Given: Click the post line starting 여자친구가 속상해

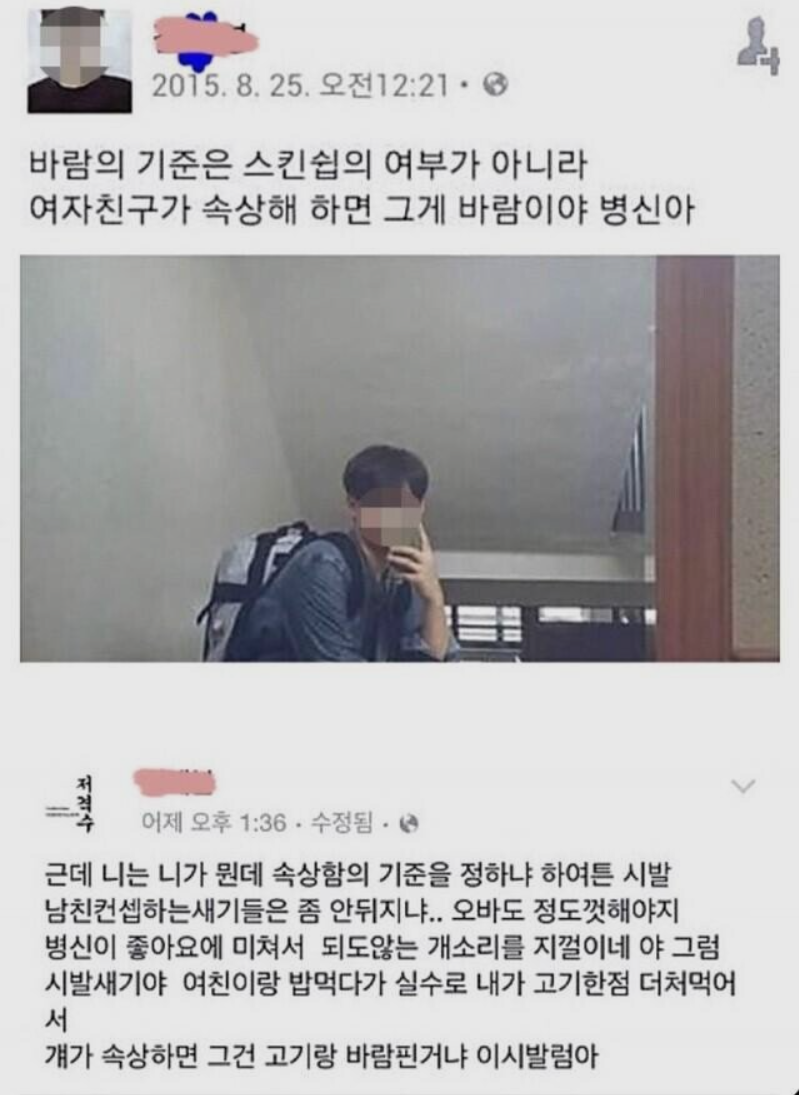Looking at the screenshot, I should tap(361, 210).
